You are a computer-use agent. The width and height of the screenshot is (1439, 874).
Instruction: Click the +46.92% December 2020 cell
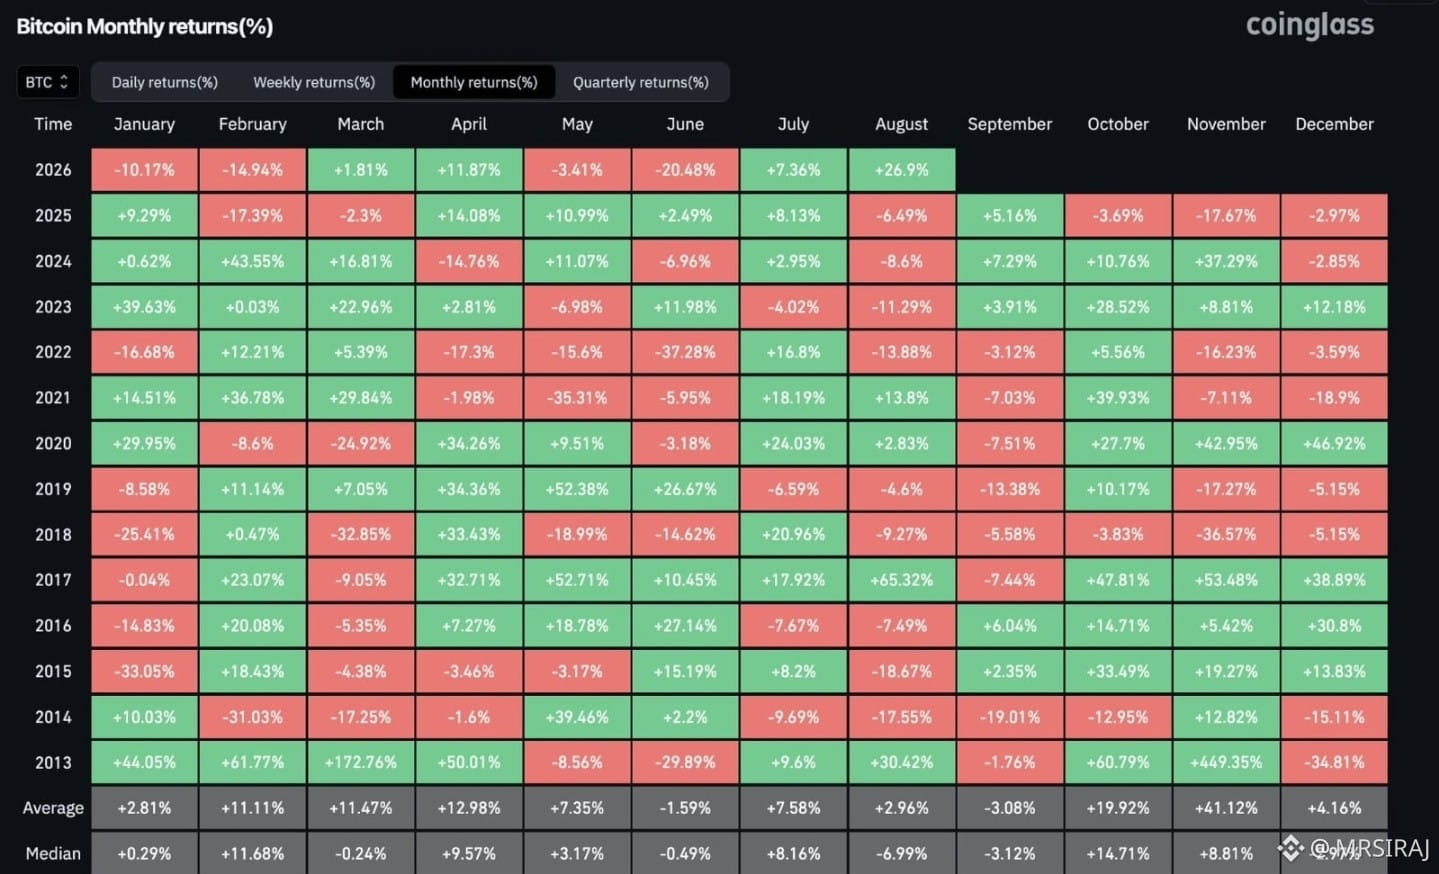[x=1334, y=443]
